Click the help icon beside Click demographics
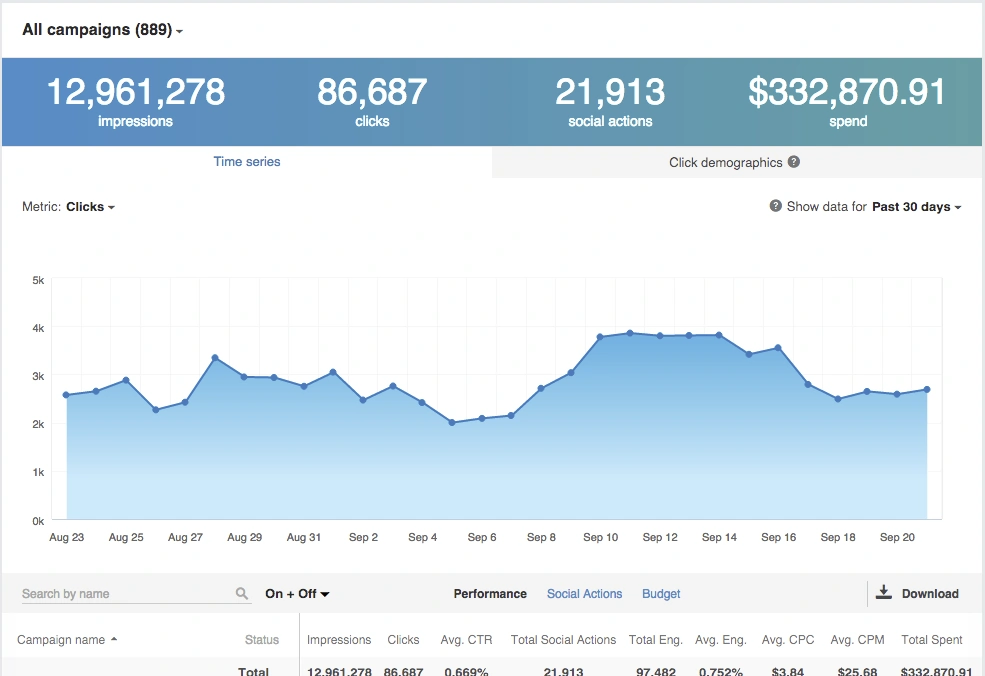 pyautogui.click(x=793, y=162)
